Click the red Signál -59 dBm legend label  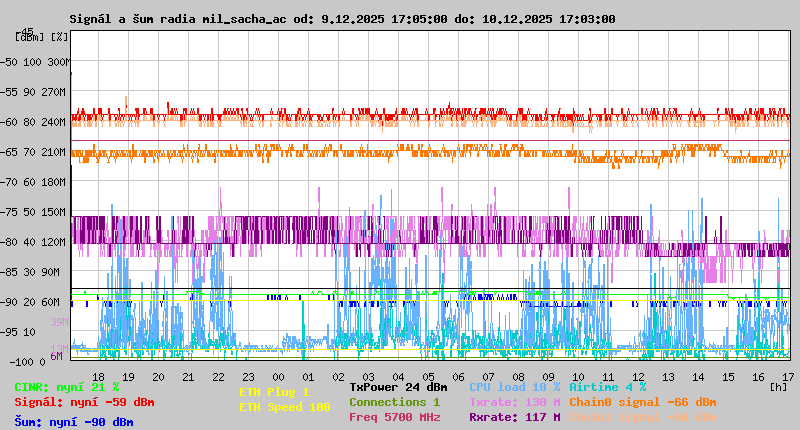point(84,402)
